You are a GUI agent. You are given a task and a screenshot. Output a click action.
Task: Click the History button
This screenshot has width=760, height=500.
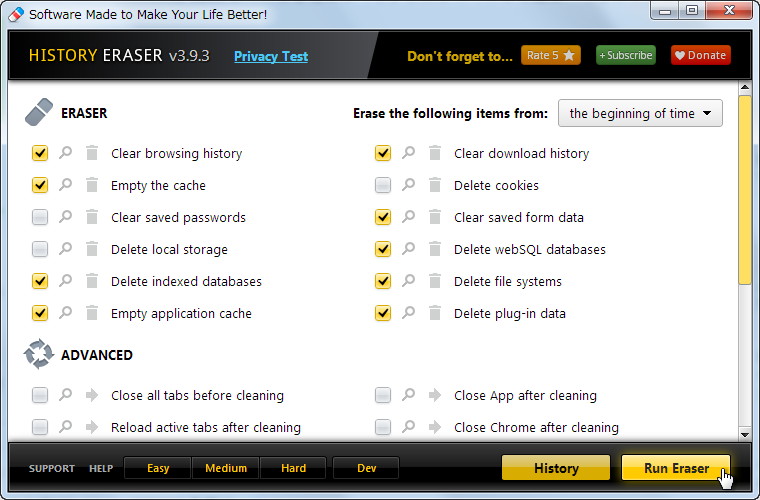[x=556, y=468]
